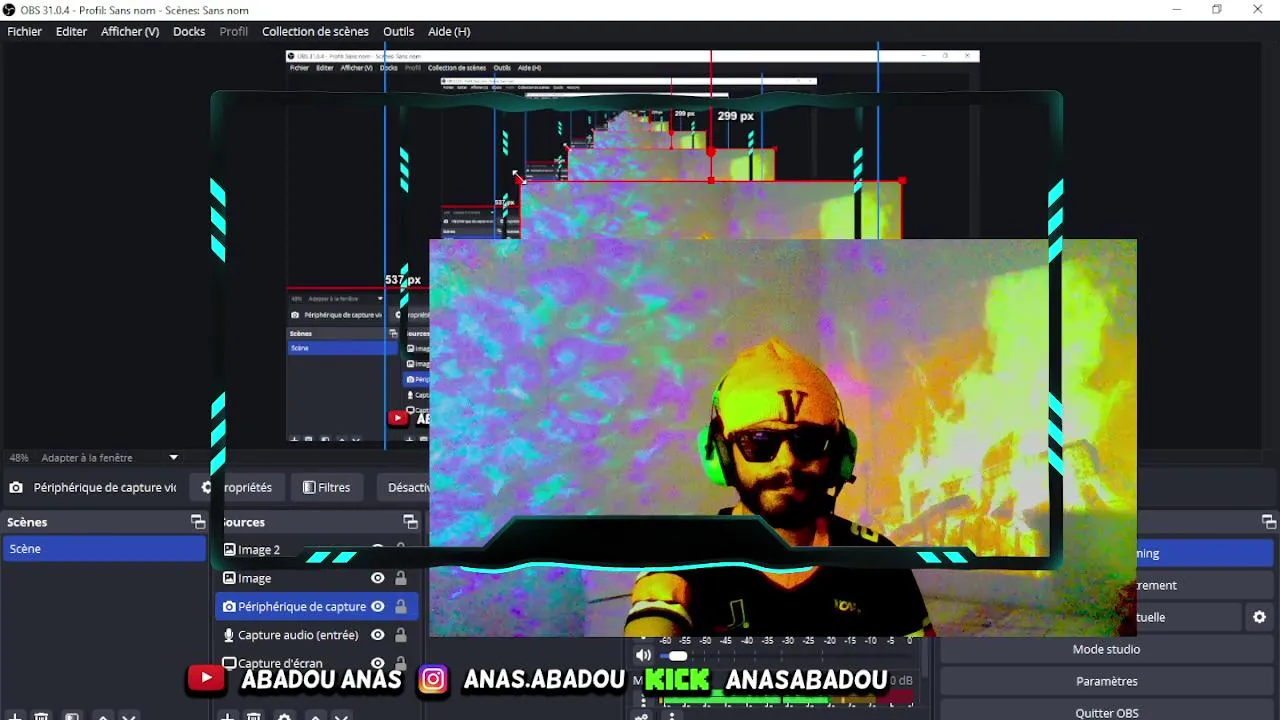Open the Editer menu
The width and height of the screenshot is (1280, 720).
[x=71, y=31]
